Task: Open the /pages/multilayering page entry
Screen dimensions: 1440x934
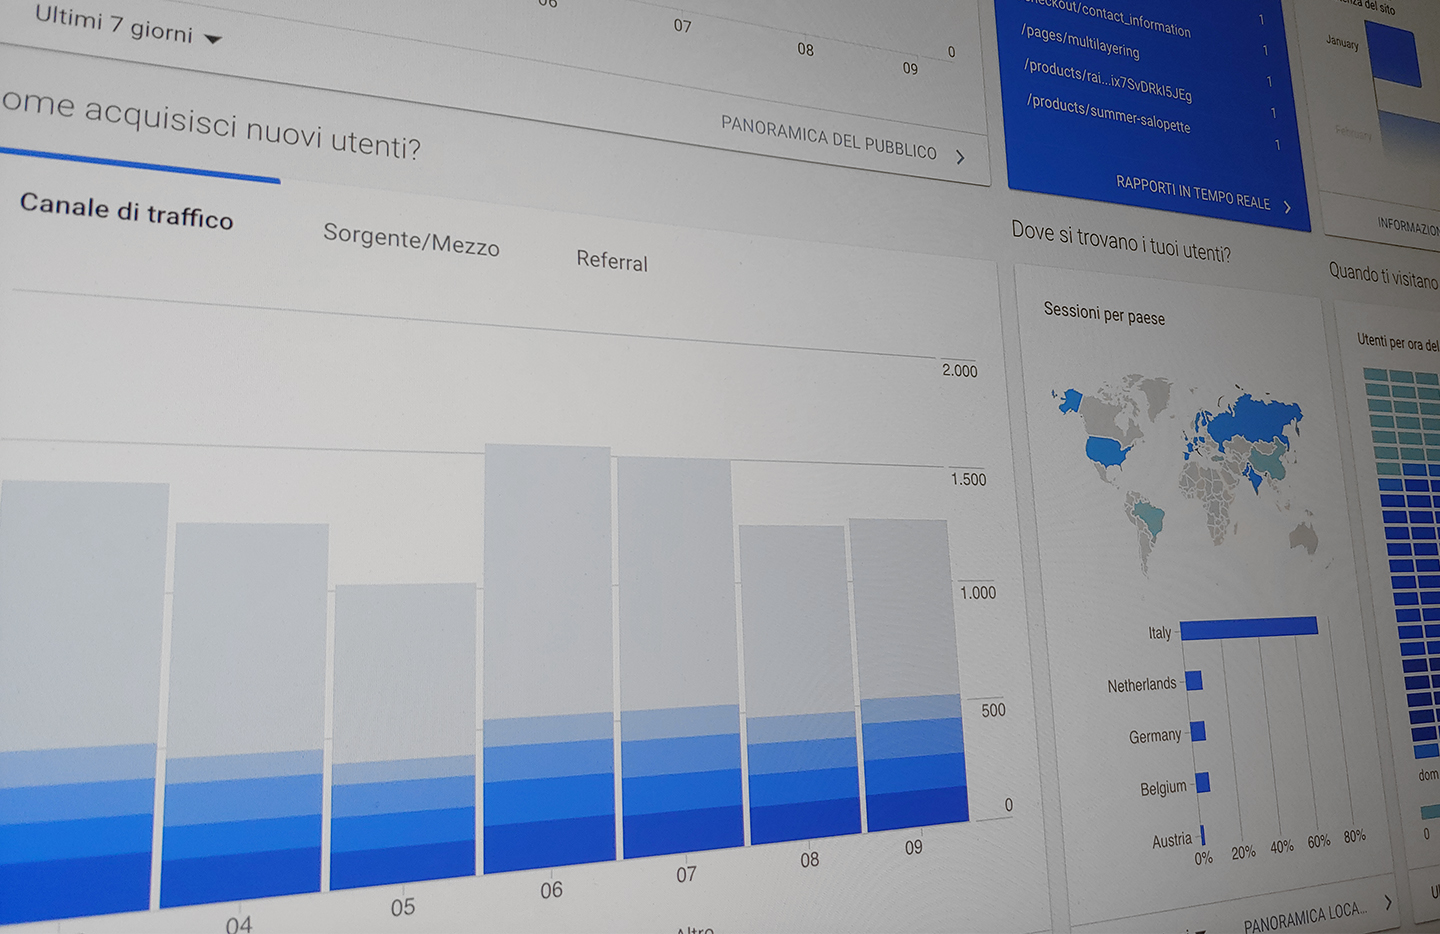Action: [1080, 41]
